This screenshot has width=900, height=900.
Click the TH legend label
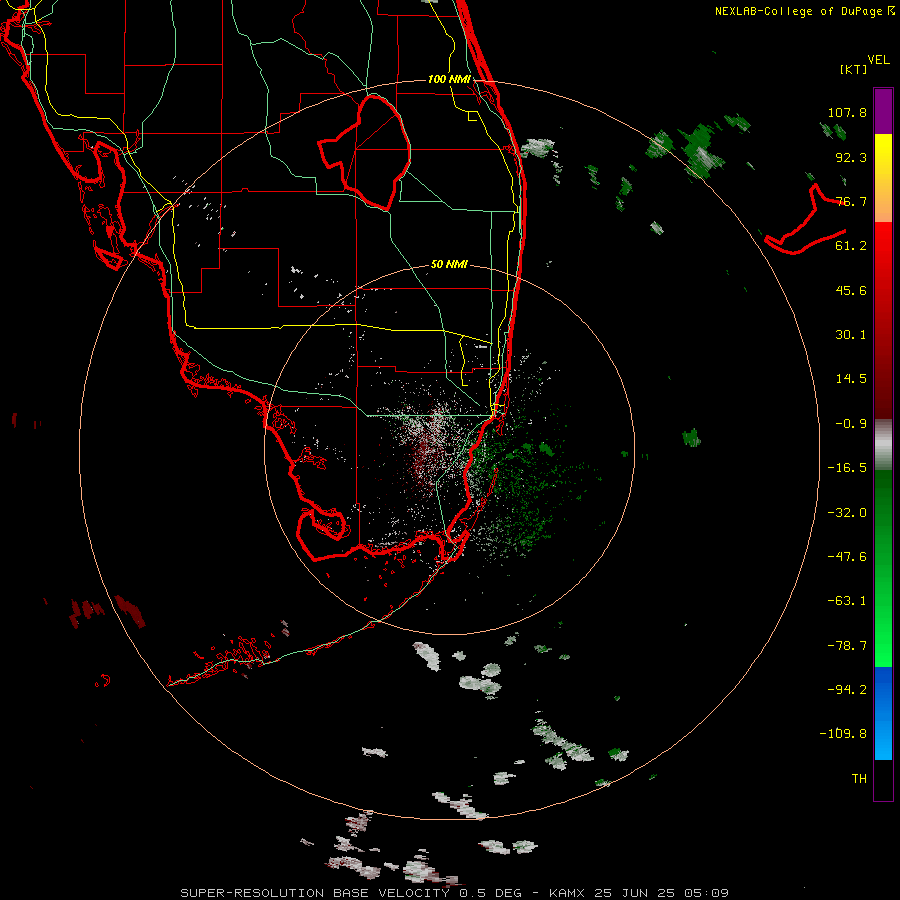[859, 779]
